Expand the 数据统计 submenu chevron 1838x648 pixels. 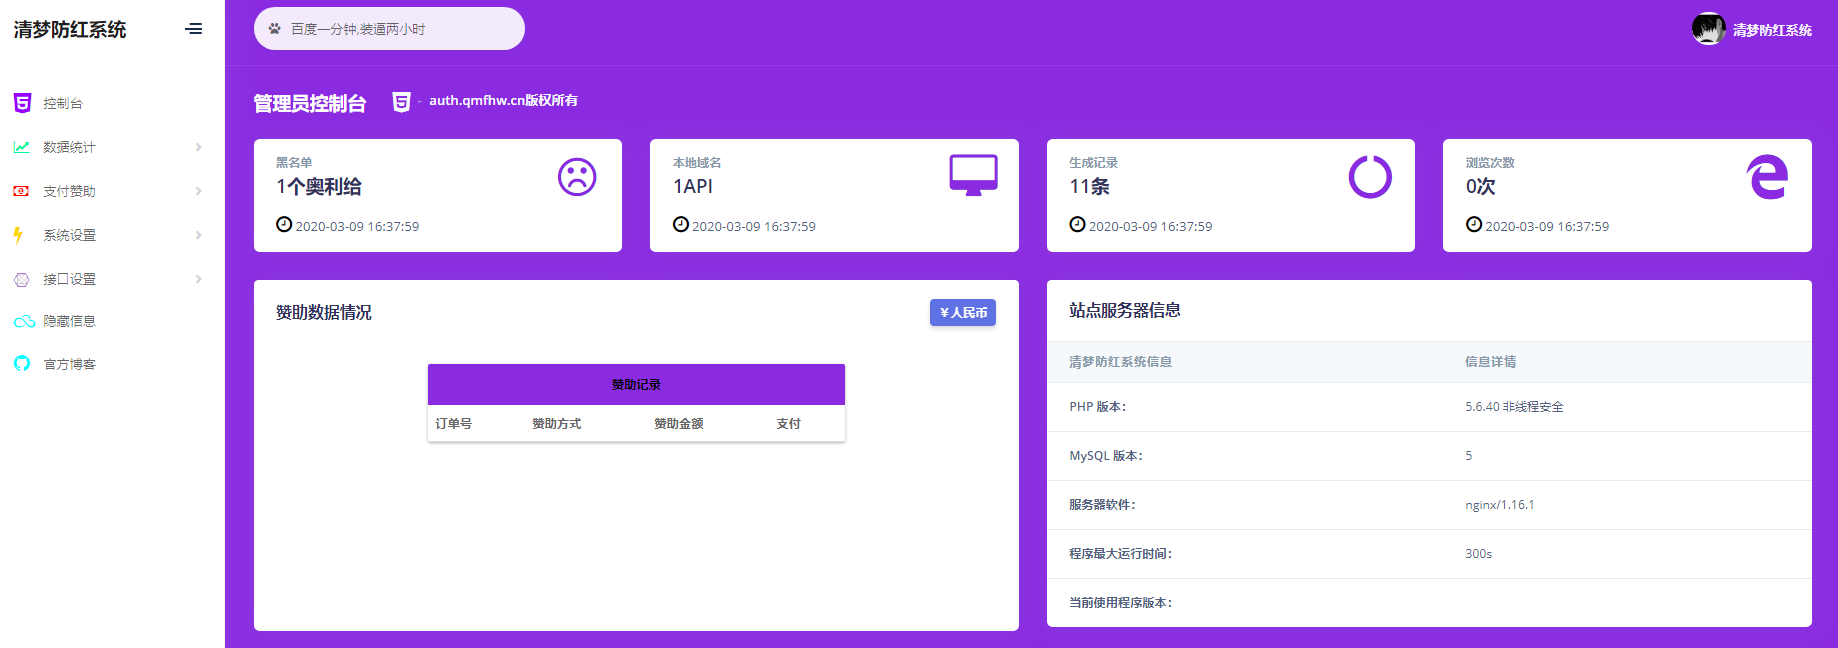click(199, 147)
